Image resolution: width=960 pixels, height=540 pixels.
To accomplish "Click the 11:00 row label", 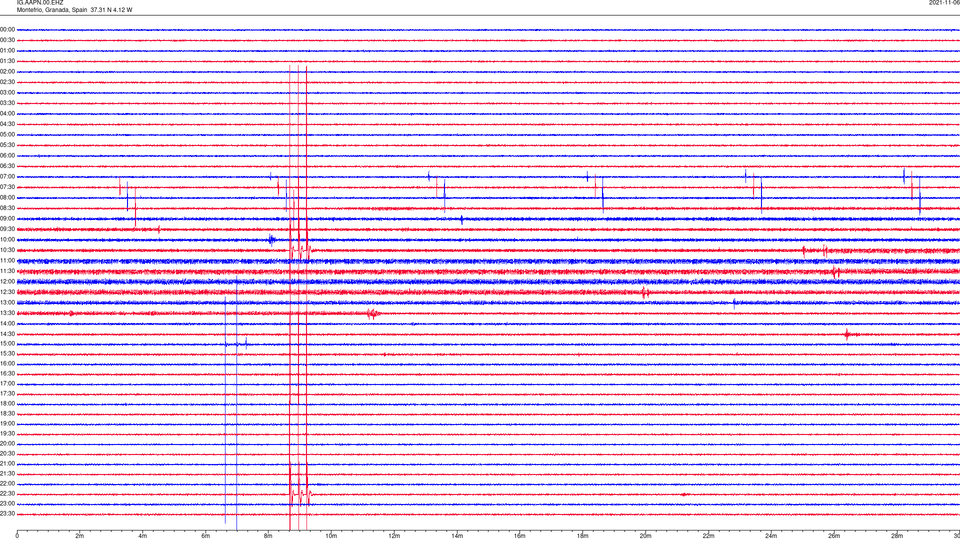I will 7,261.
